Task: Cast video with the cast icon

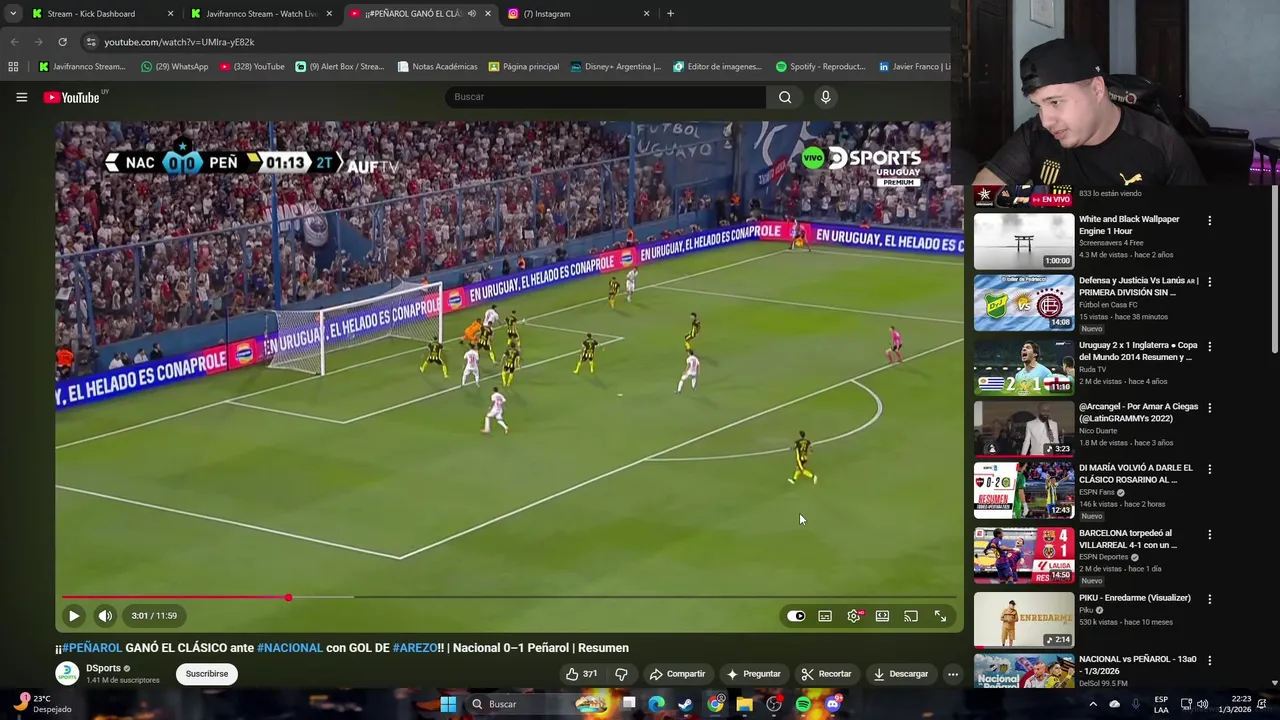Action: click(x=911, y=616)
